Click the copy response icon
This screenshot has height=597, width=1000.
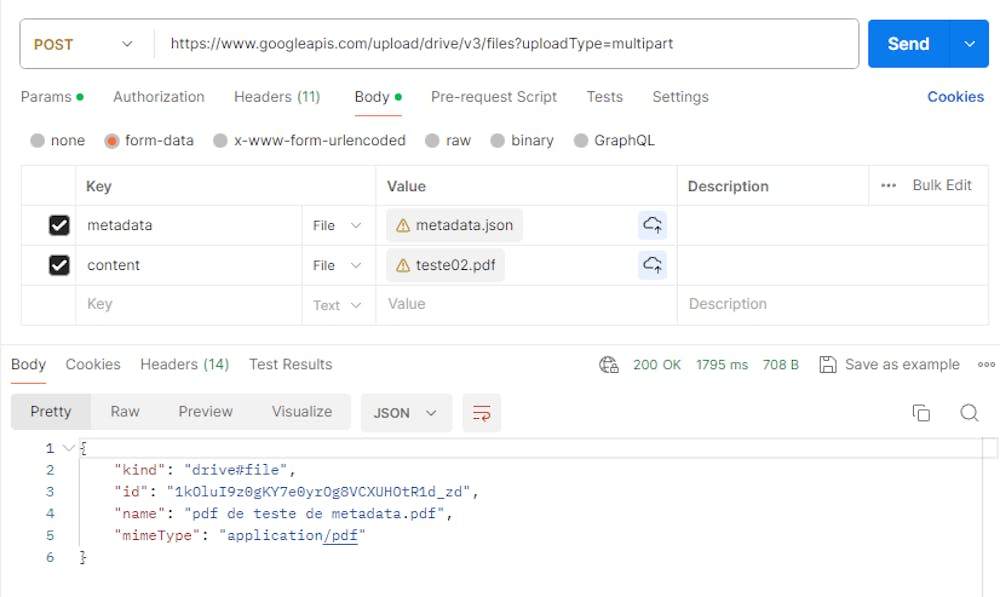920,412
